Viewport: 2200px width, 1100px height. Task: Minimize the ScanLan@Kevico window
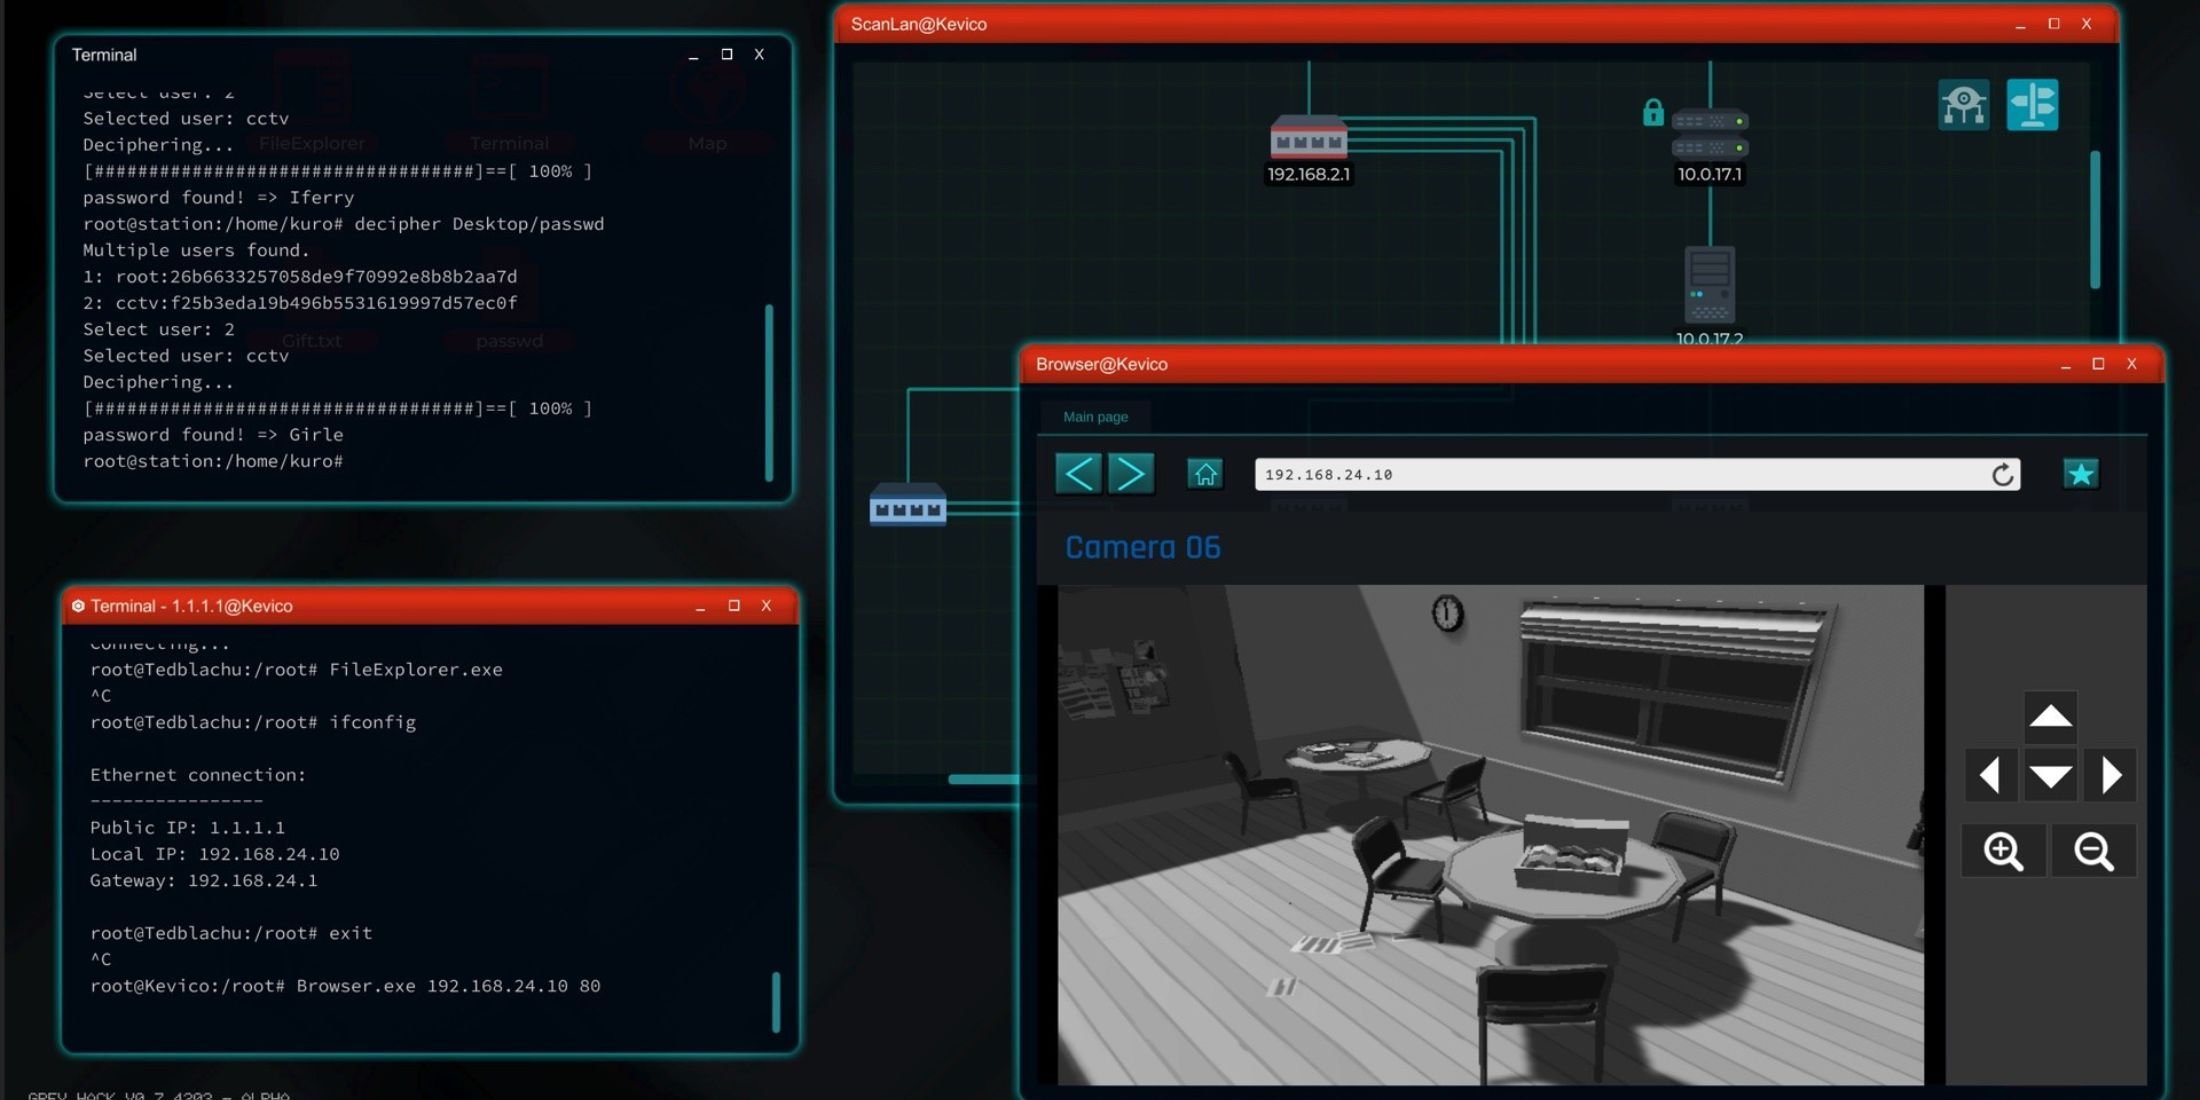(2020, 25)
